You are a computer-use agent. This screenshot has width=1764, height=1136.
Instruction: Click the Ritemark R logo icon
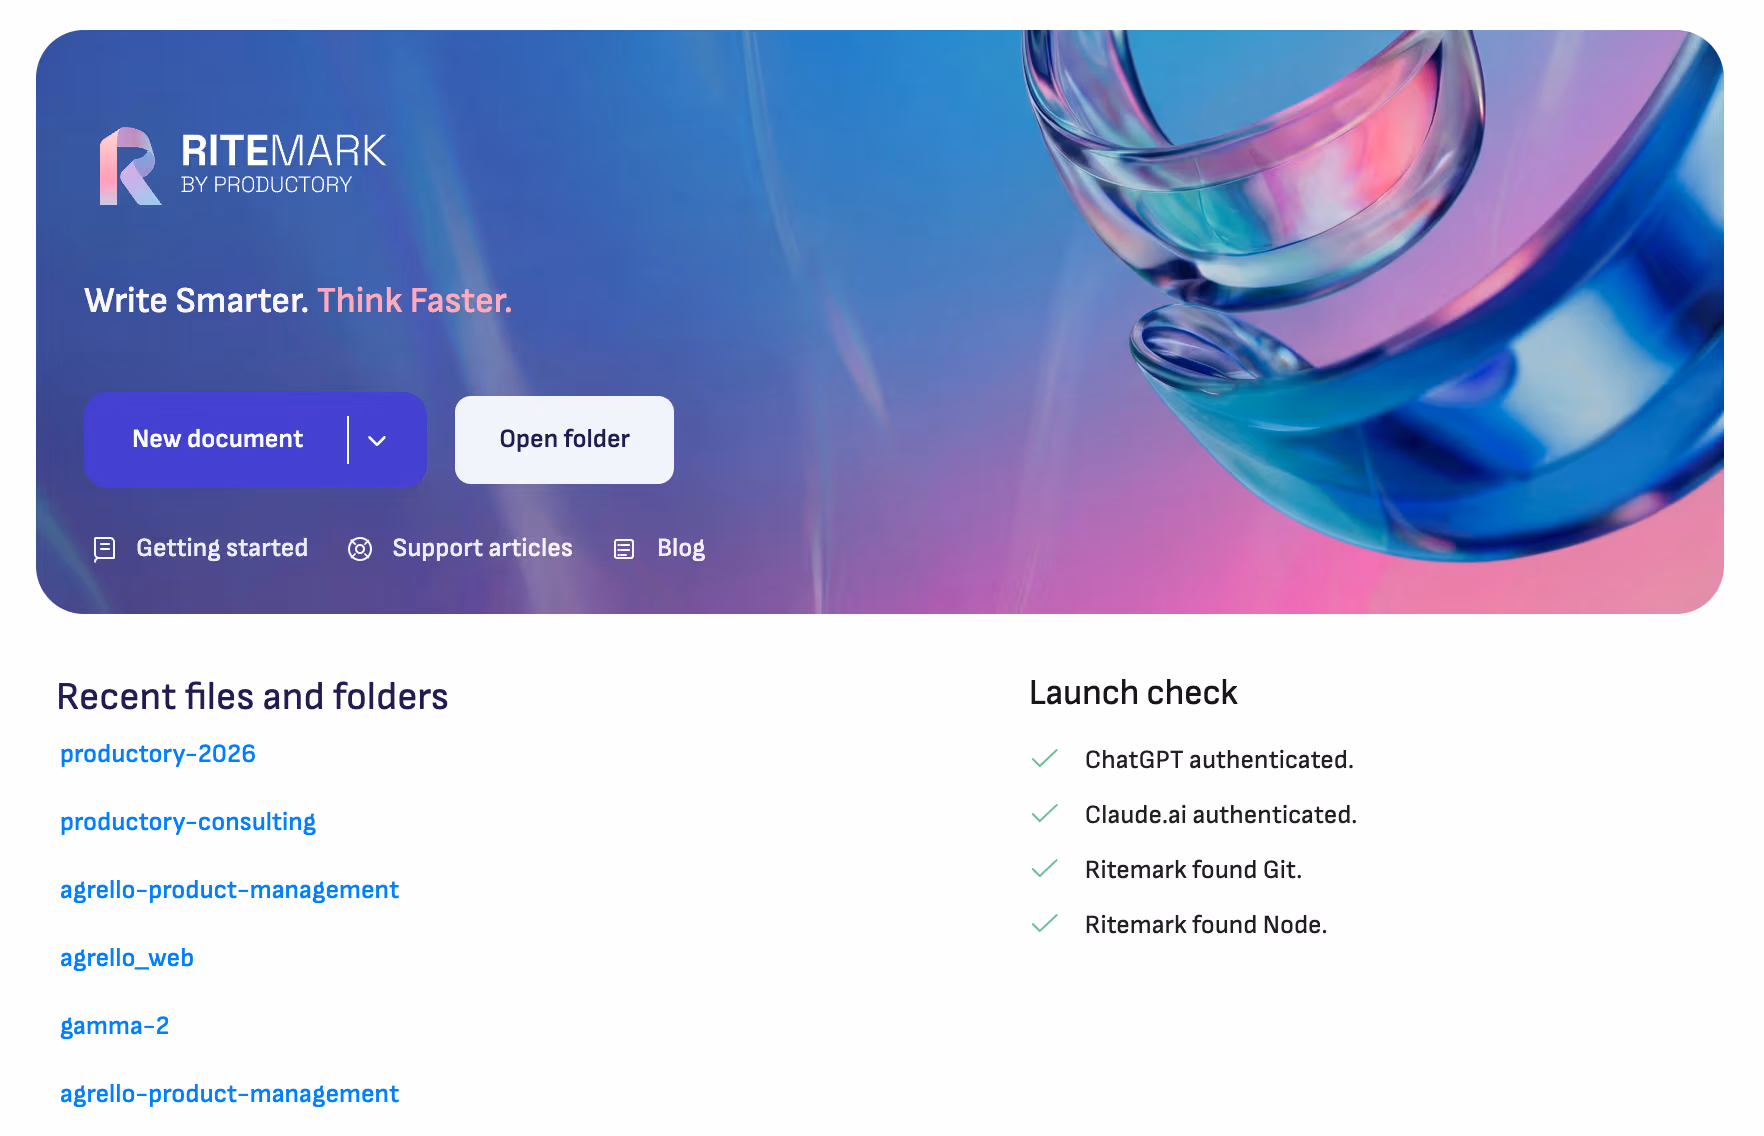coord(130,166)
